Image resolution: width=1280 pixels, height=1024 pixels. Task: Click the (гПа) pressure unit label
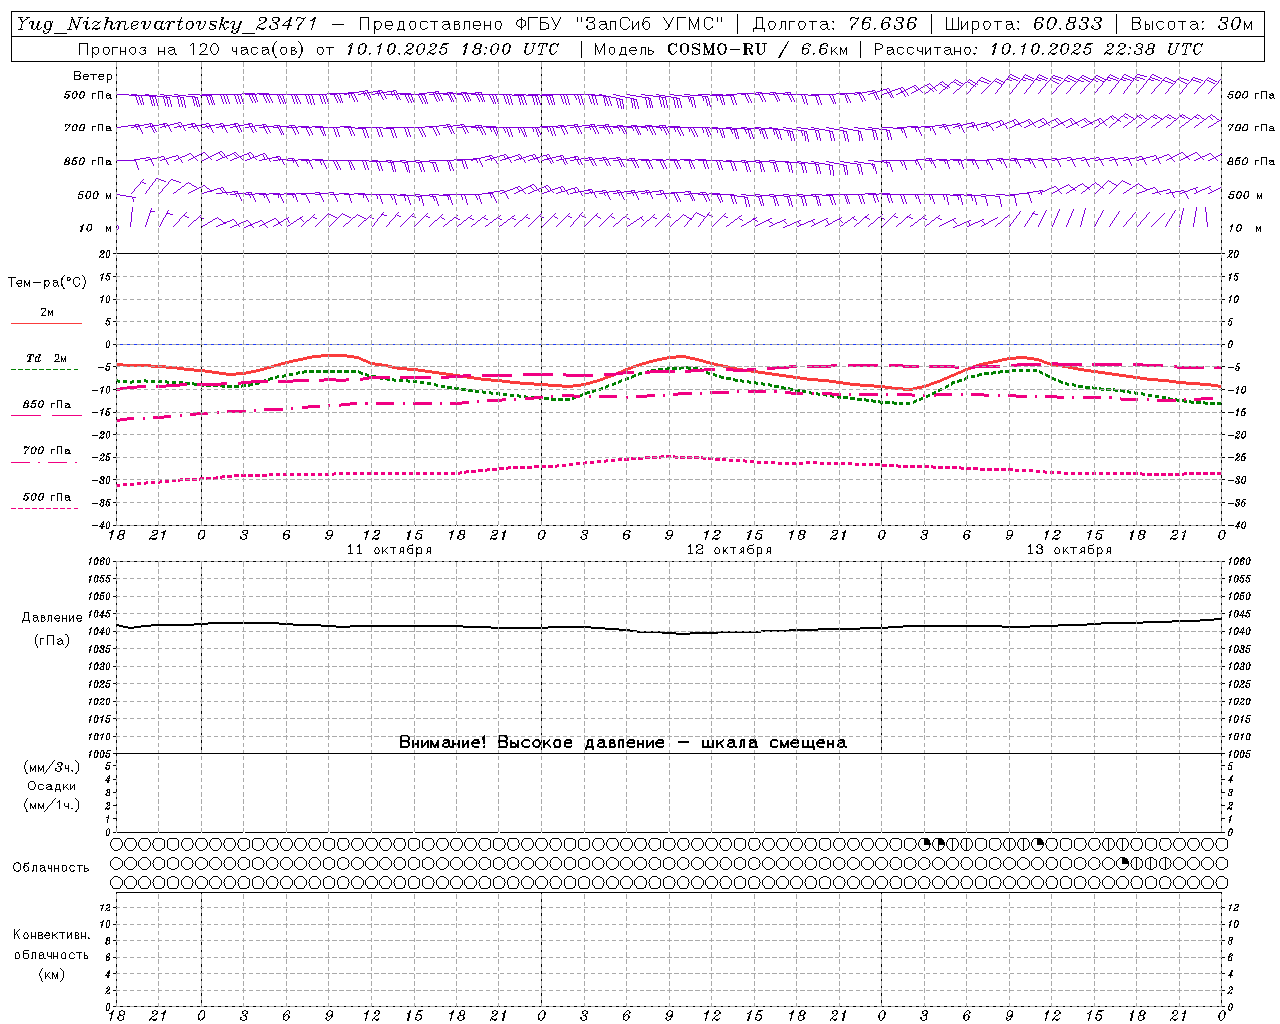click(x=52, y=641)
